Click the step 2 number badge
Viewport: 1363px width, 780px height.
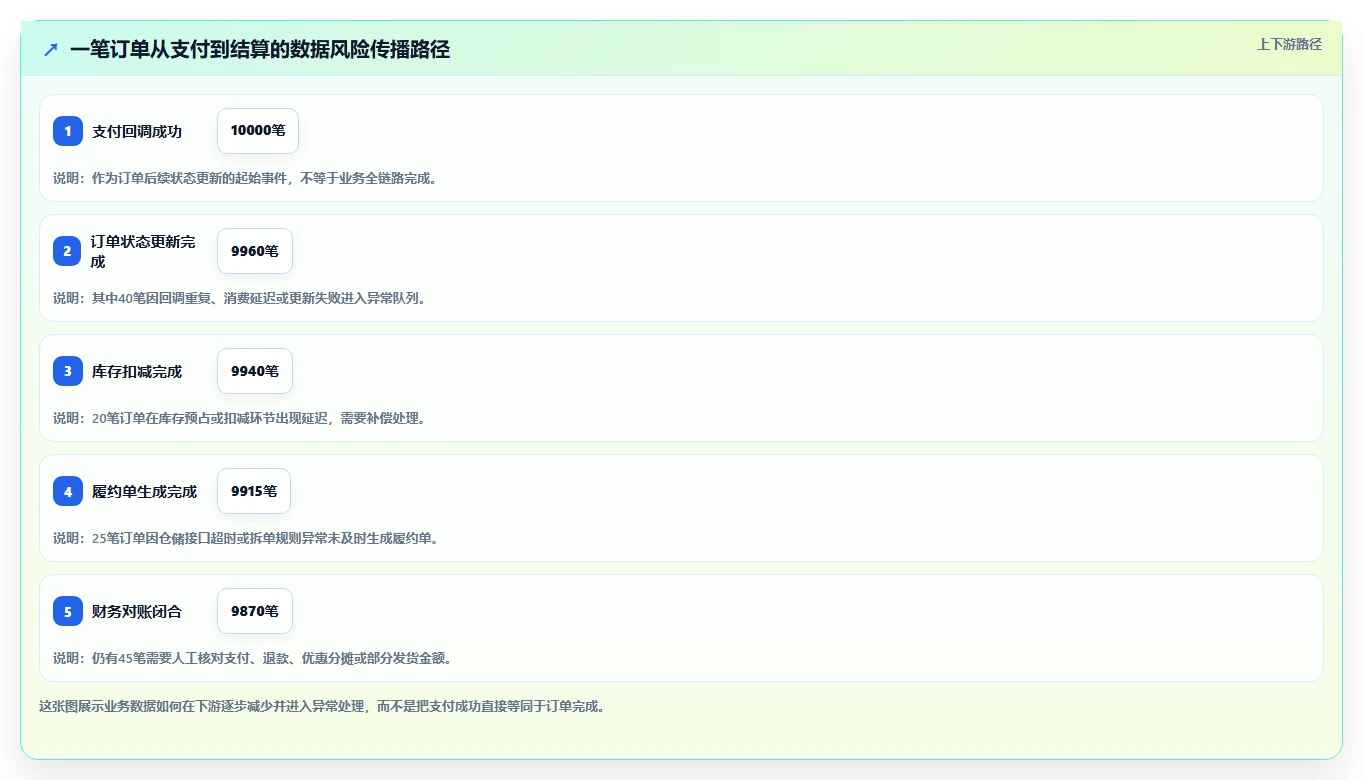pyautogui.click(x=68, y=251)
